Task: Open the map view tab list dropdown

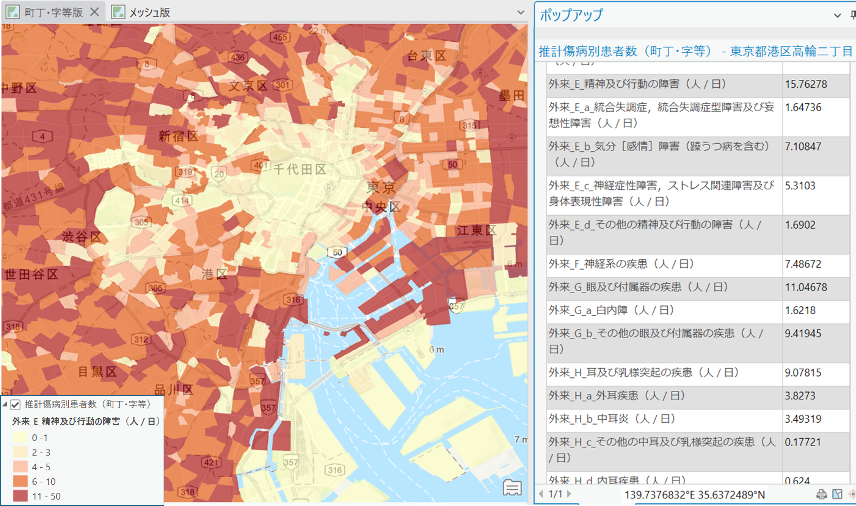Action: tap(520, 13)
